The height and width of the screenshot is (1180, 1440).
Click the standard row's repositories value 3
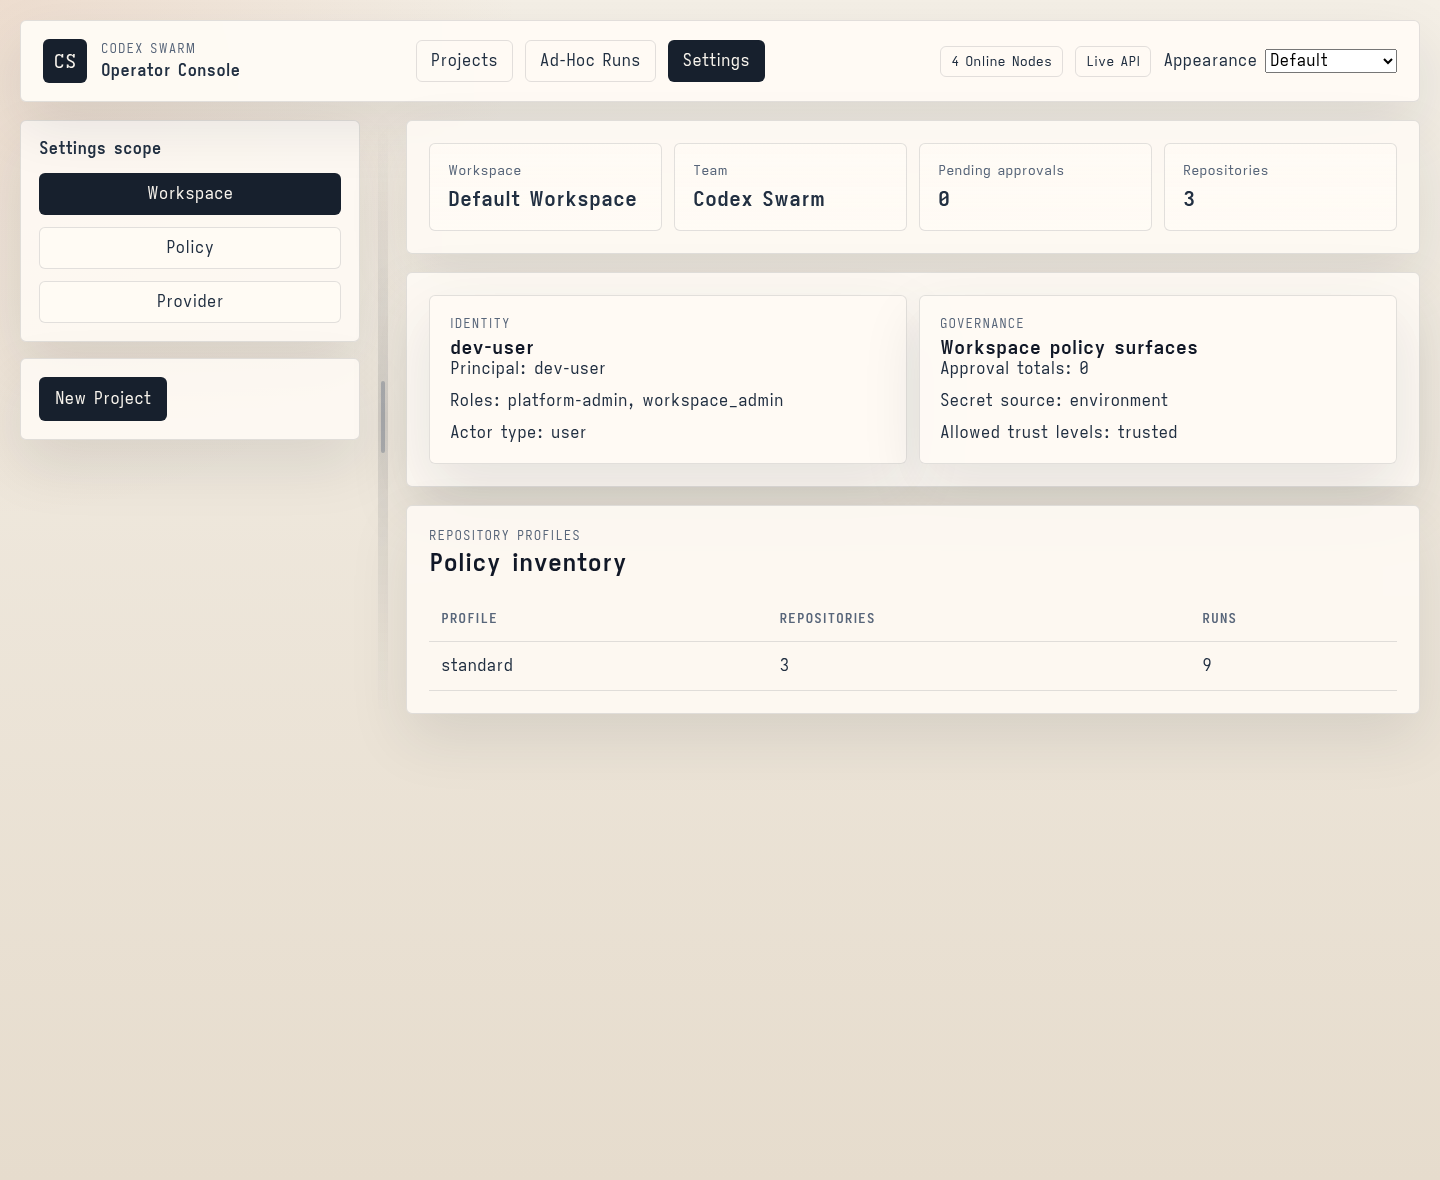coord(784,665)
